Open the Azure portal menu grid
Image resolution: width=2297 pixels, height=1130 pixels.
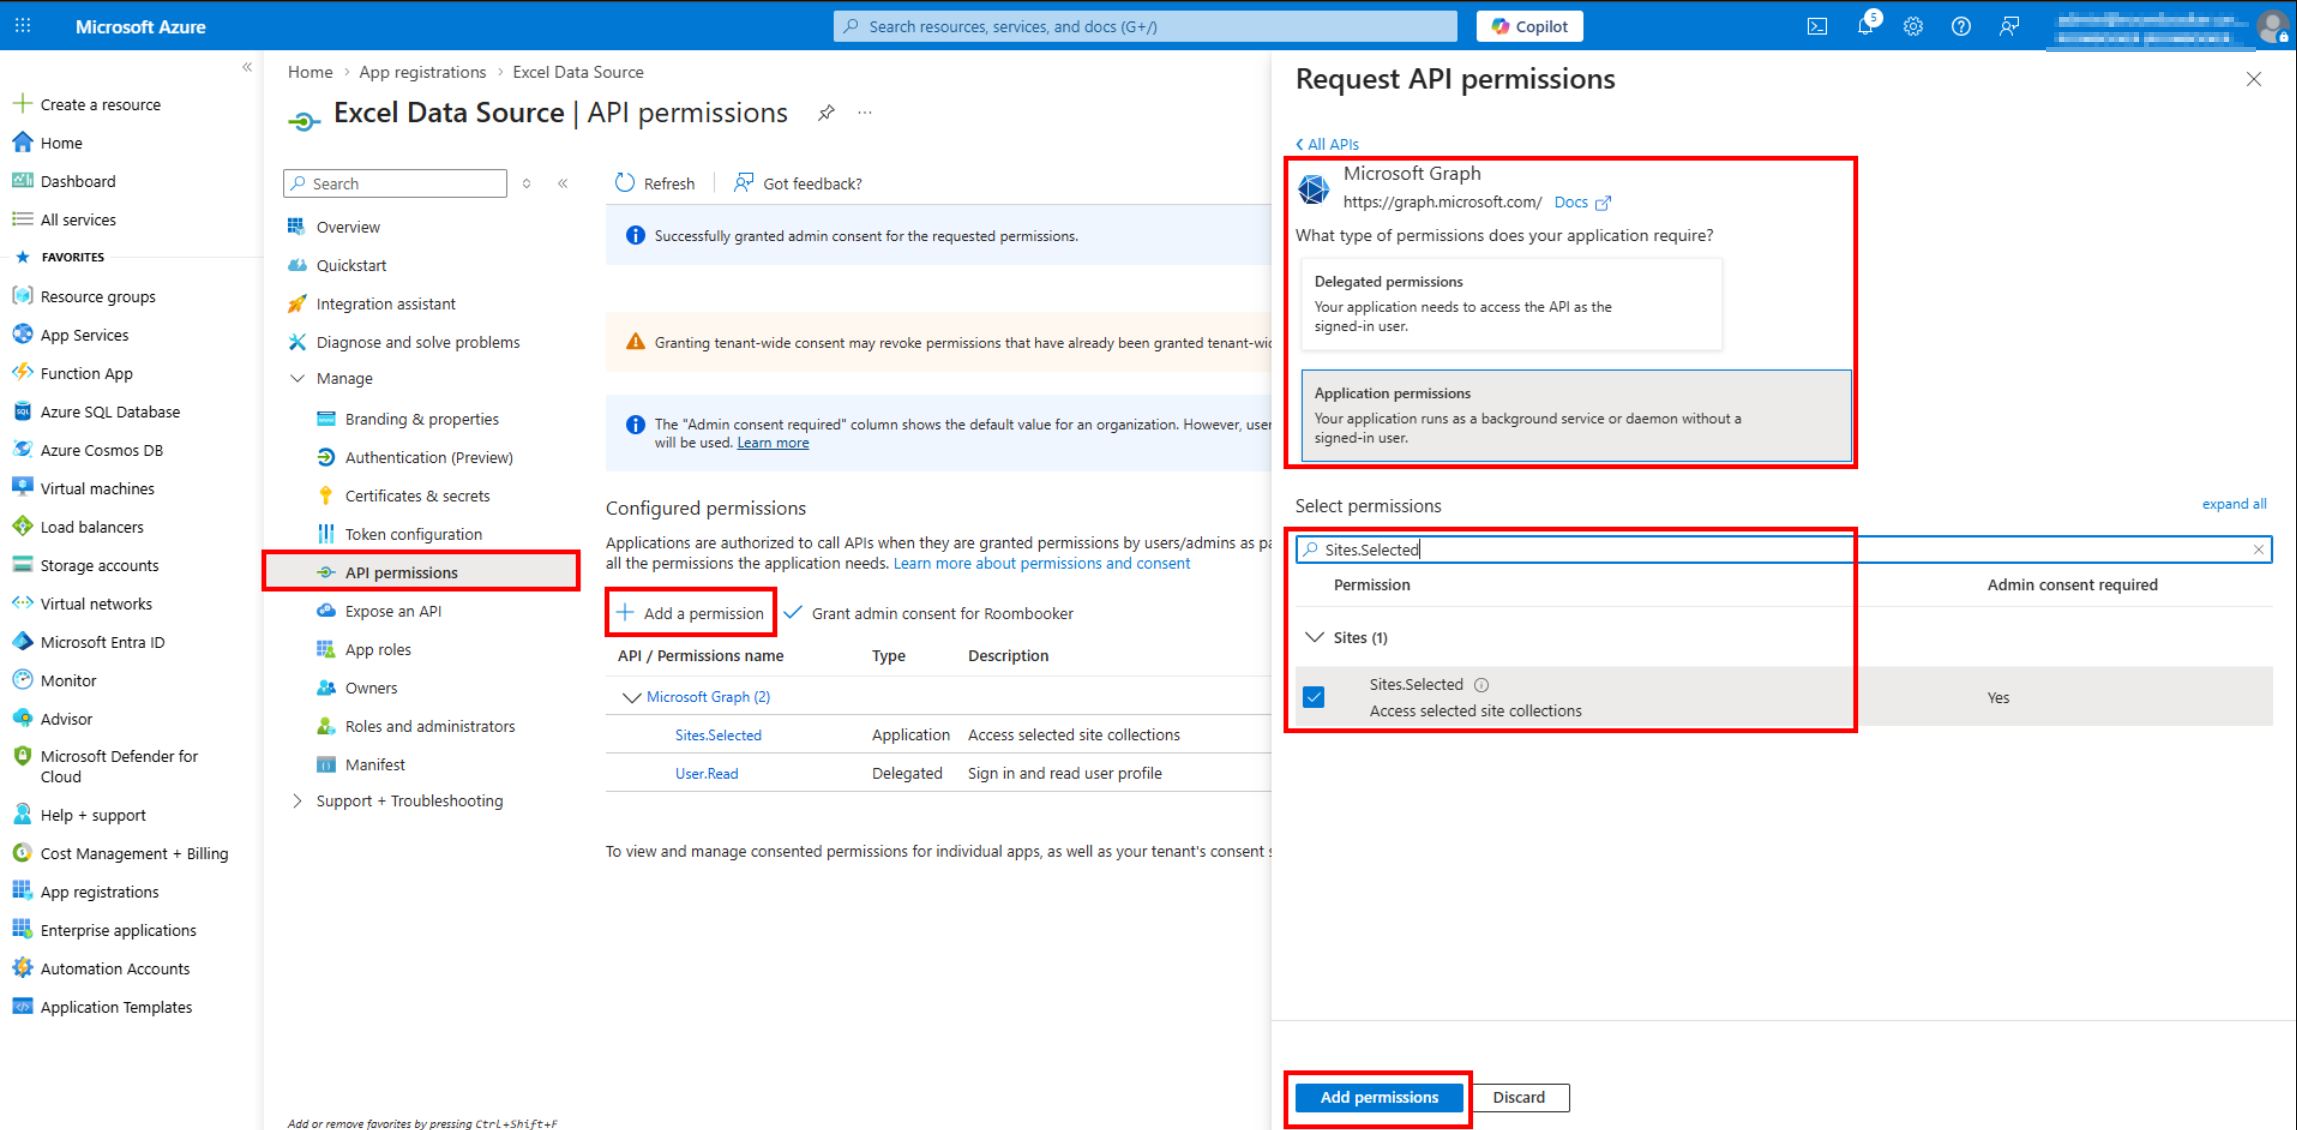tap(23, 26)
